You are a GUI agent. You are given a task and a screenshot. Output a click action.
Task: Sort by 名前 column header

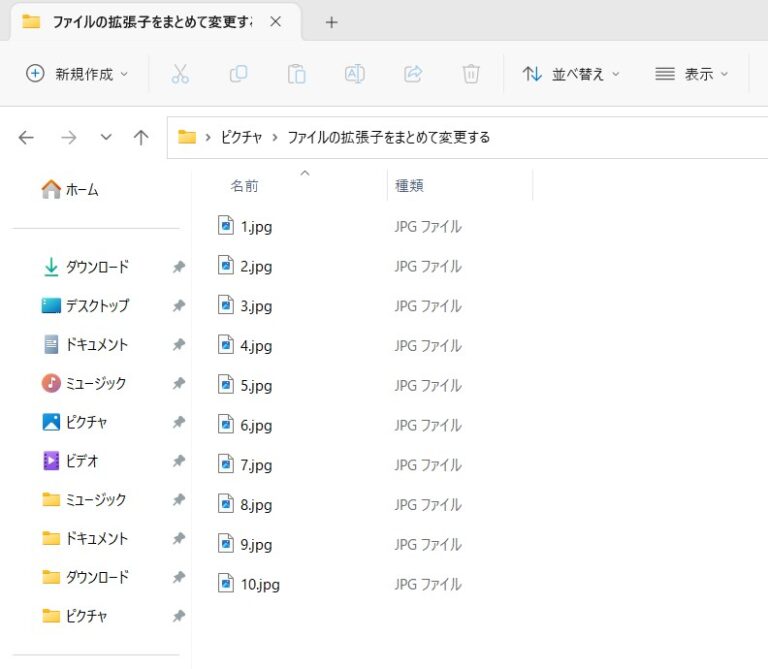point(244,186)
